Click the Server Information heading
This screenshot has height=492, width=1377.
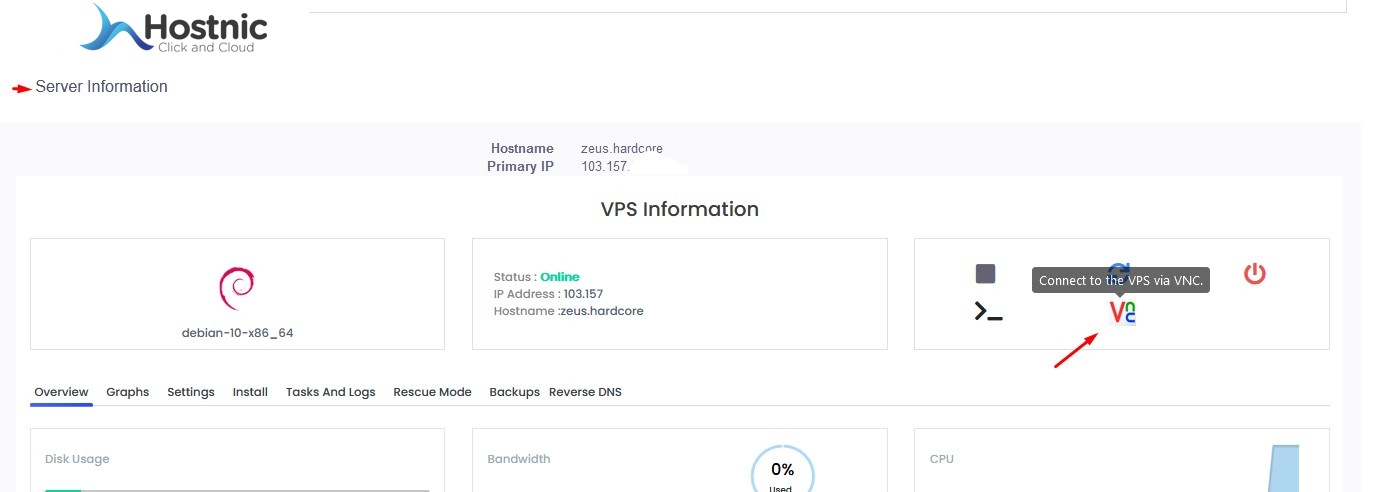[101, 87]
